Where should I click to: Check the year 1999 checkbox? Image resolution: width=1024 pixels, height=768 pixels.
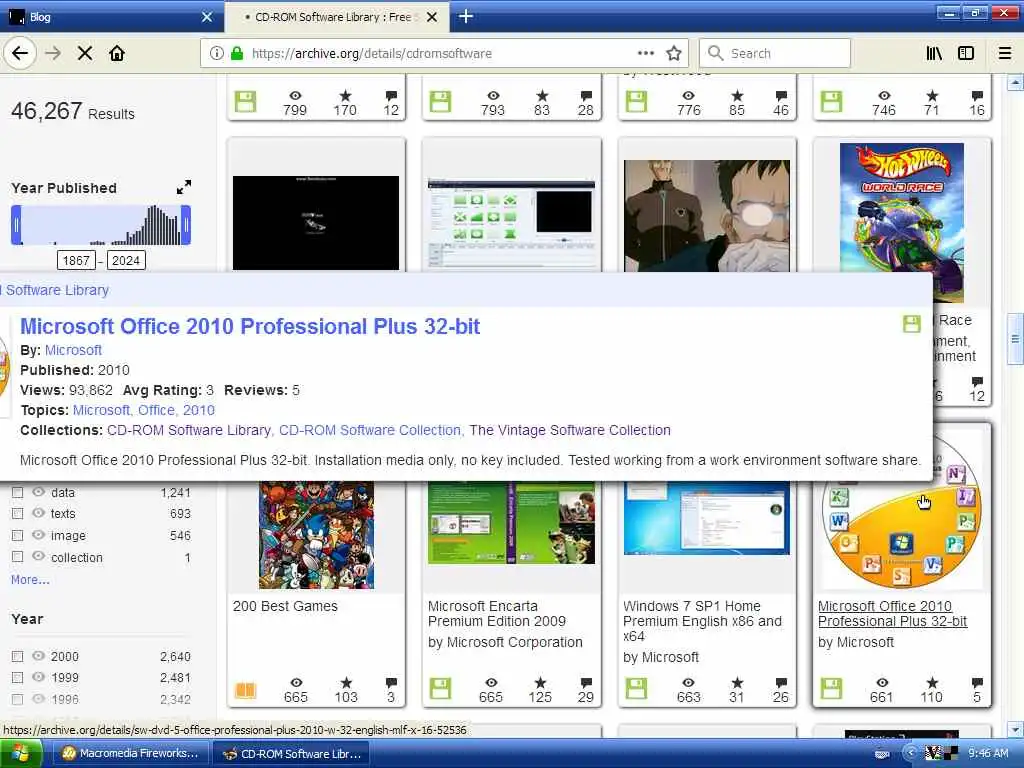click(x=18, y=677)
